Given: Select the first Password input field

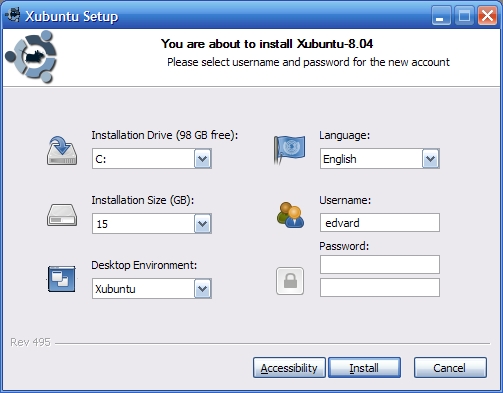Looking at the screenshot, I should 380,264.
